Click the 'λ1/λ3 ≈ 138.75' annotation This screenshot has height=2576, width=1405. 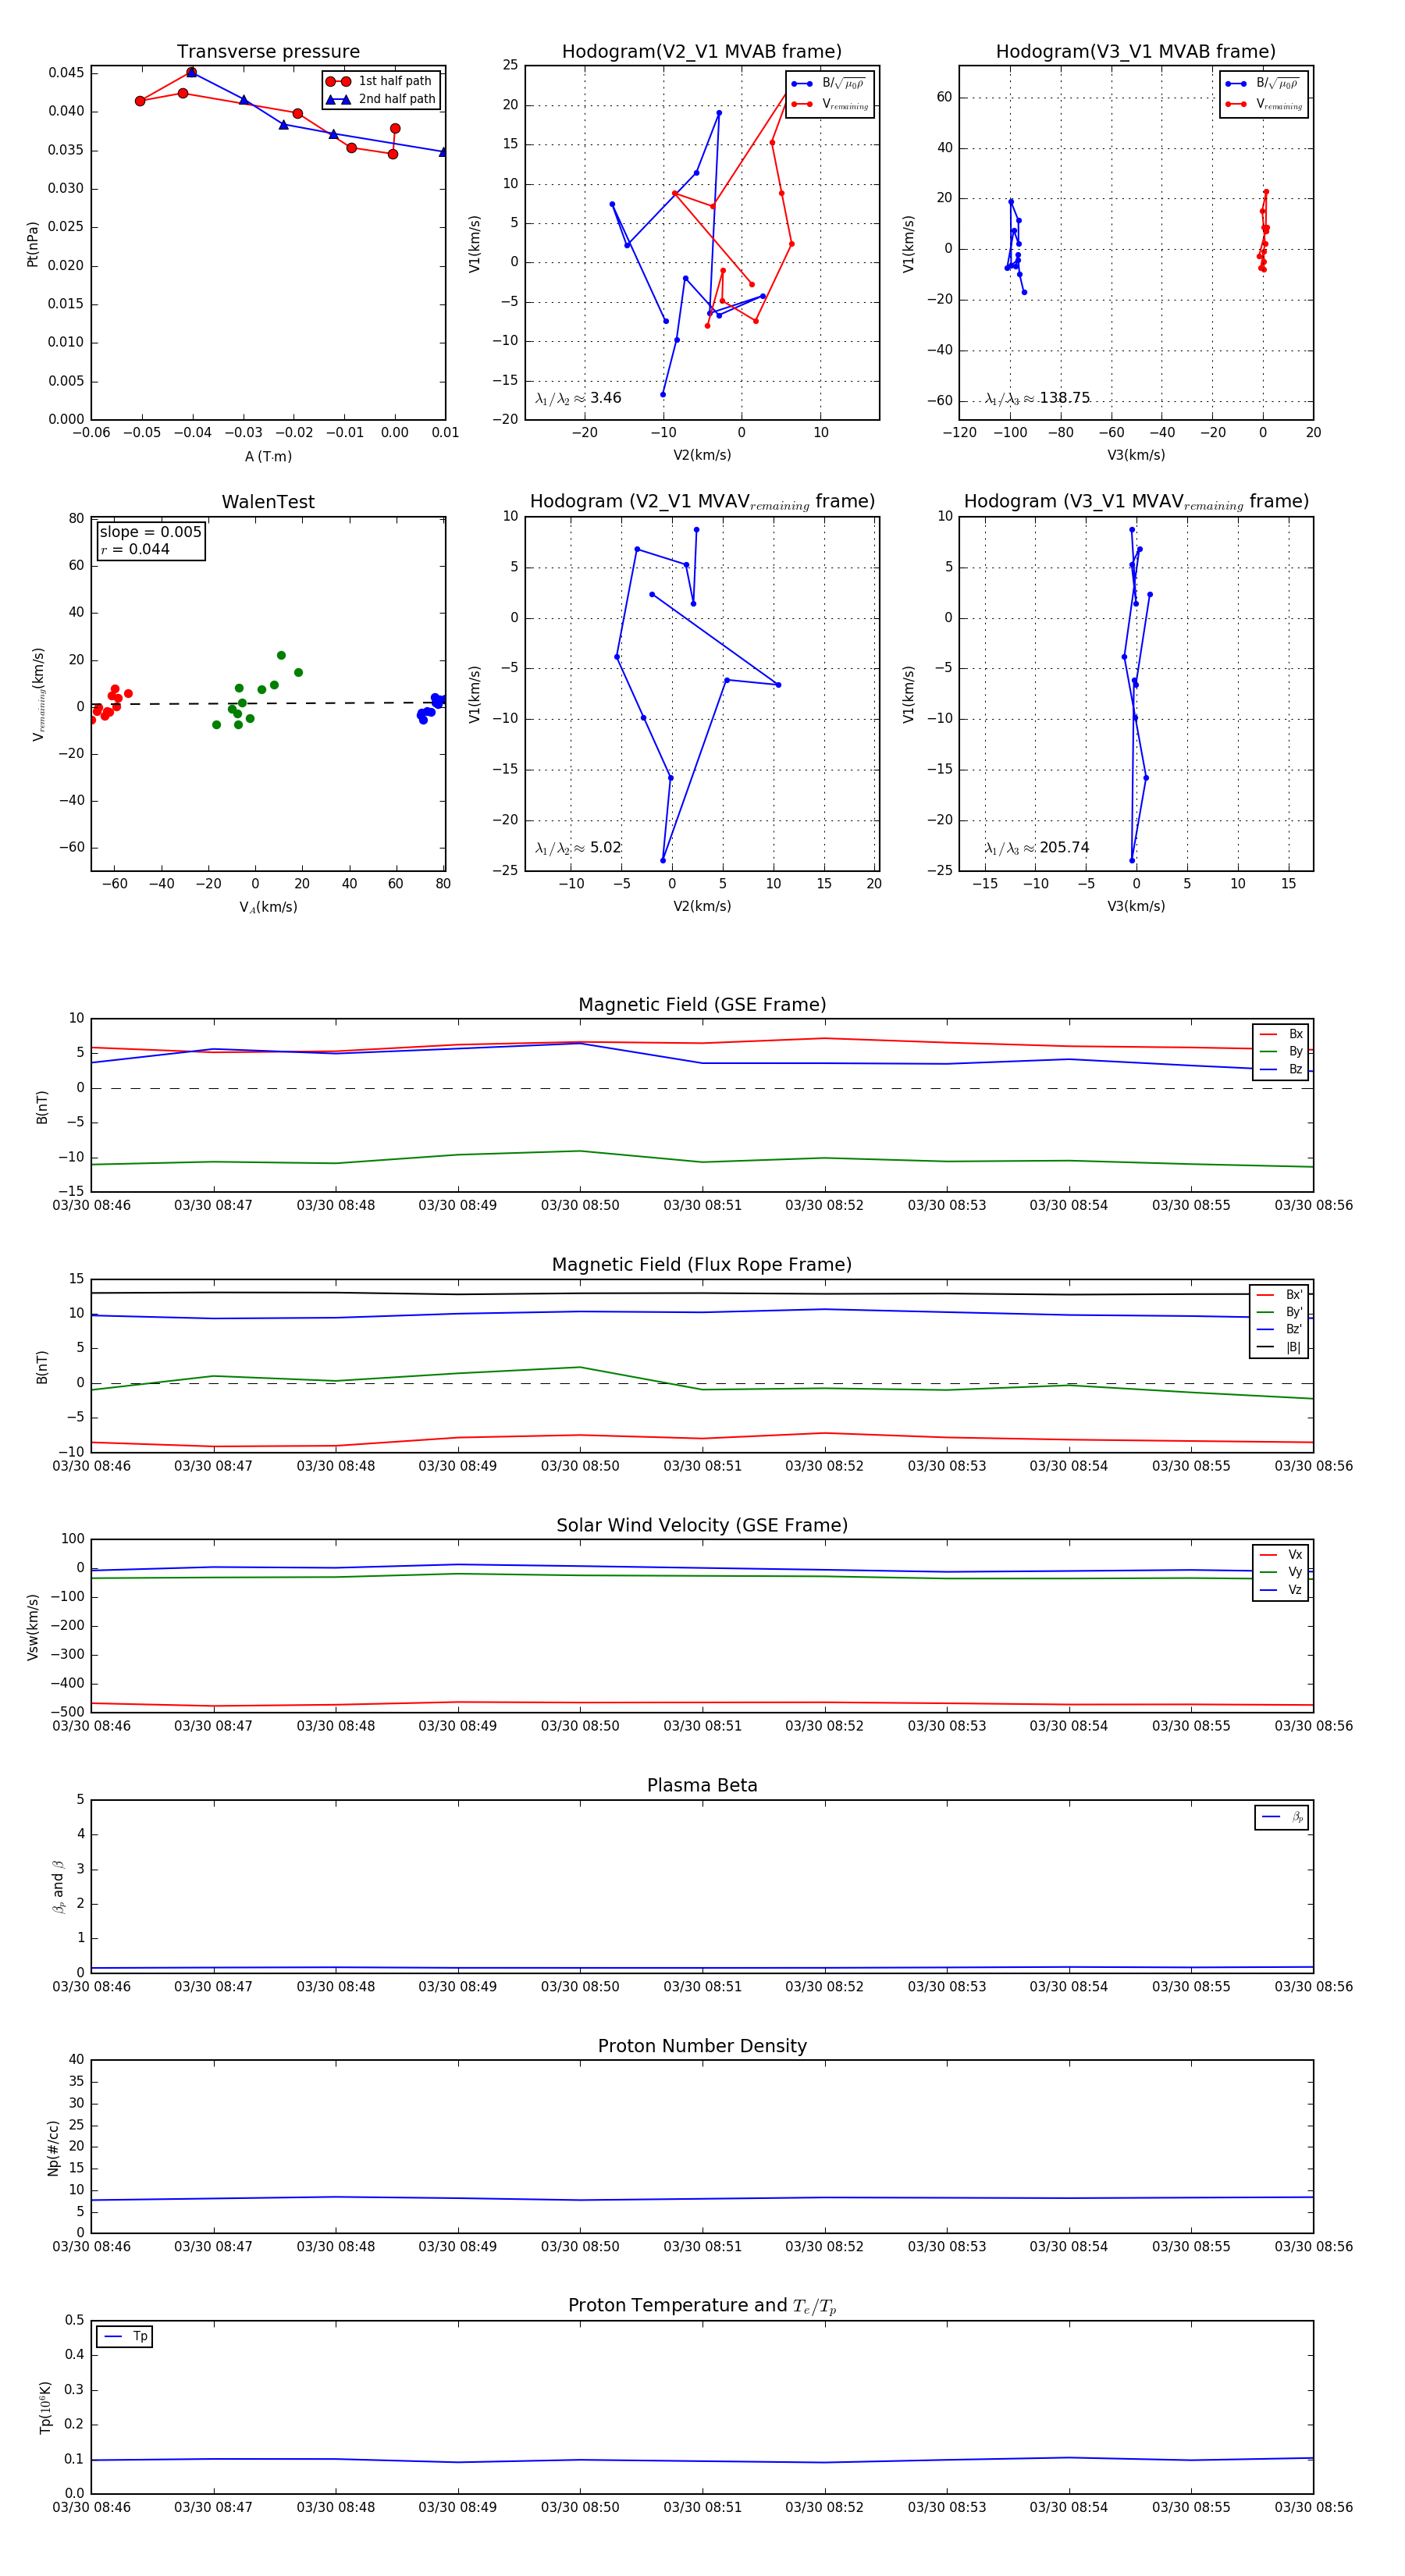click(x=1037, y=398)
